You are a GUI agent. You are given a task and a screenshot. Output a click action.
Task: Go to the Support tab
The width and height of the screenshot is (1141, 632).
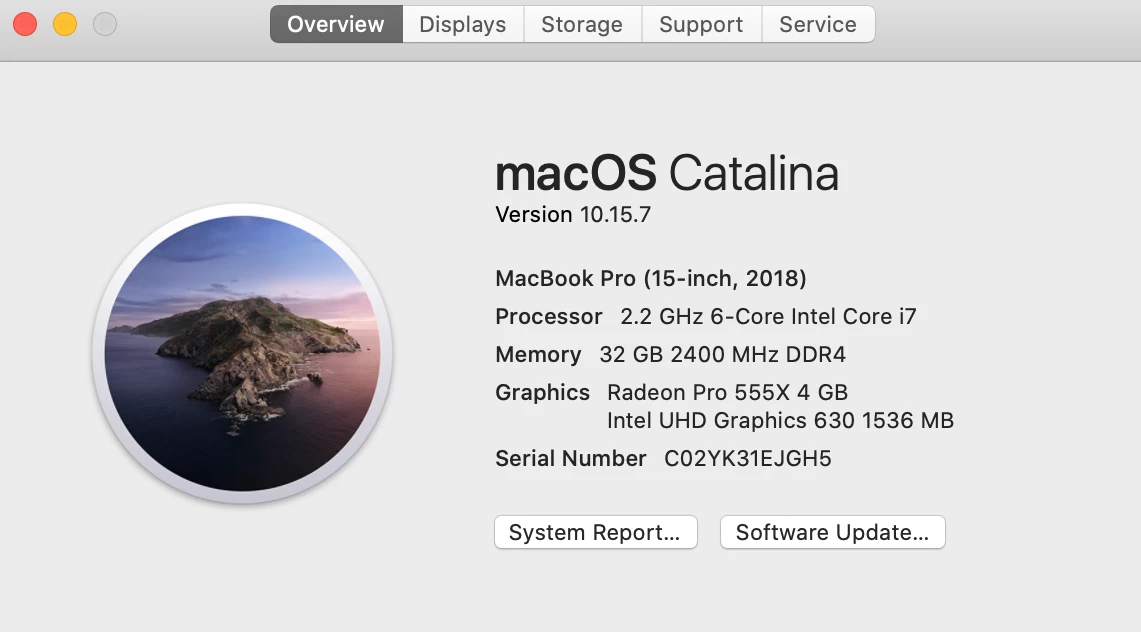pyautogui.click(x=701, y=24)
